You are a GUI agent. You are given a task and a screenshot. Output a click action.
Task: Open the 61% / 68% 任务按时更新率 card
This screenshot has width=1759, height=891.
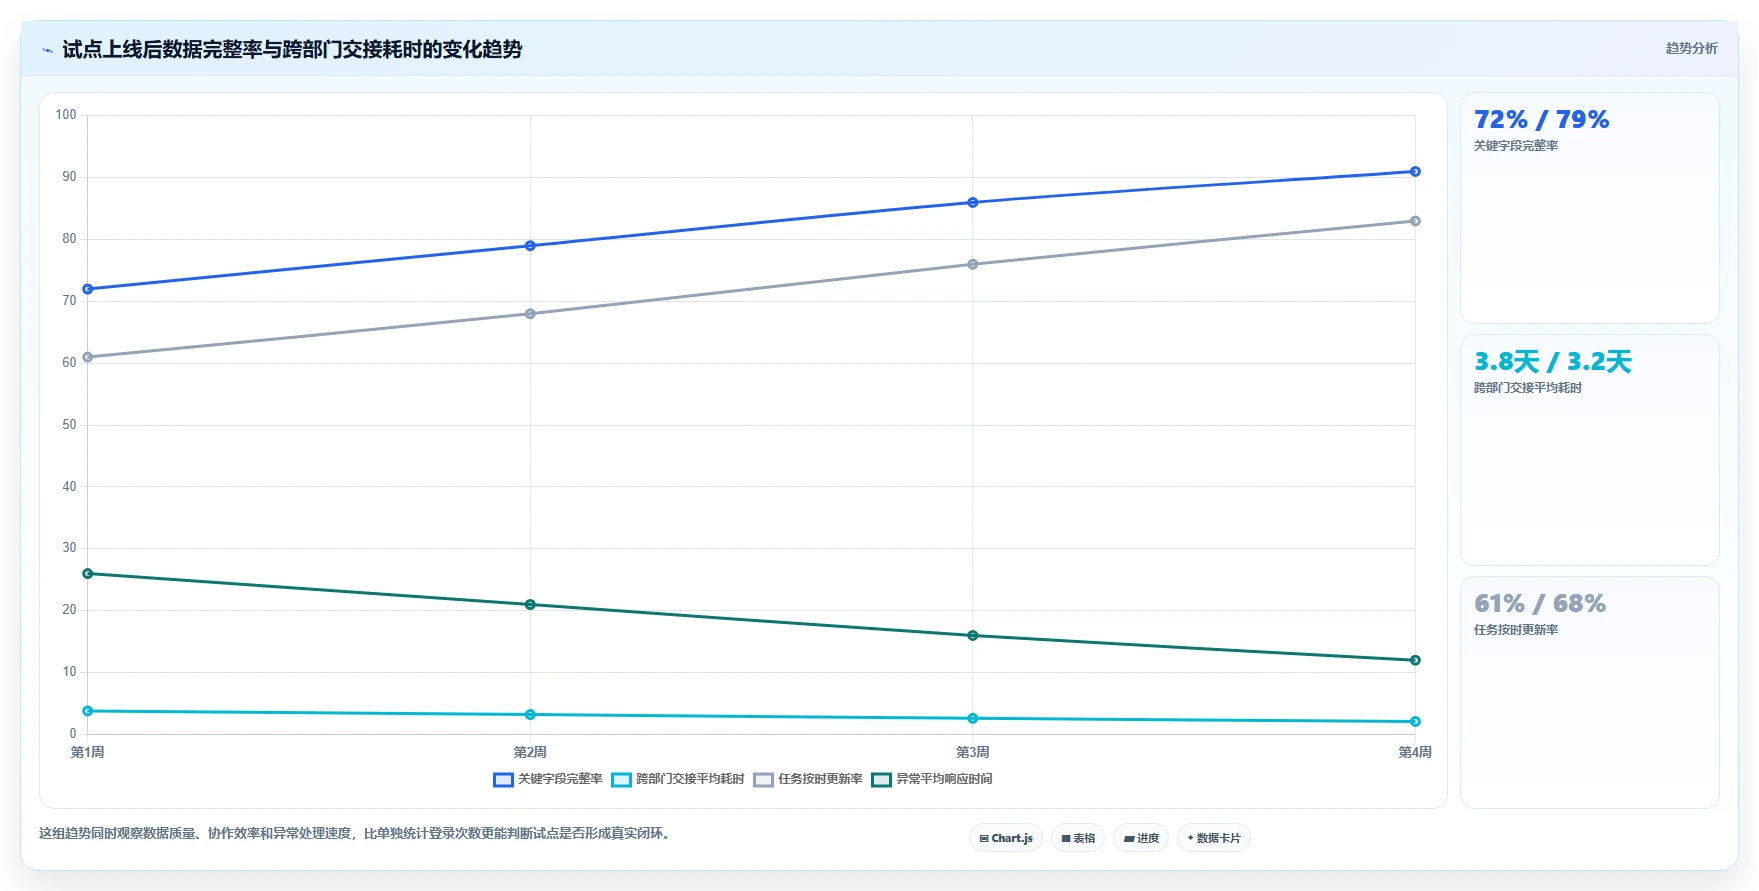click(x=1590, y=692)
